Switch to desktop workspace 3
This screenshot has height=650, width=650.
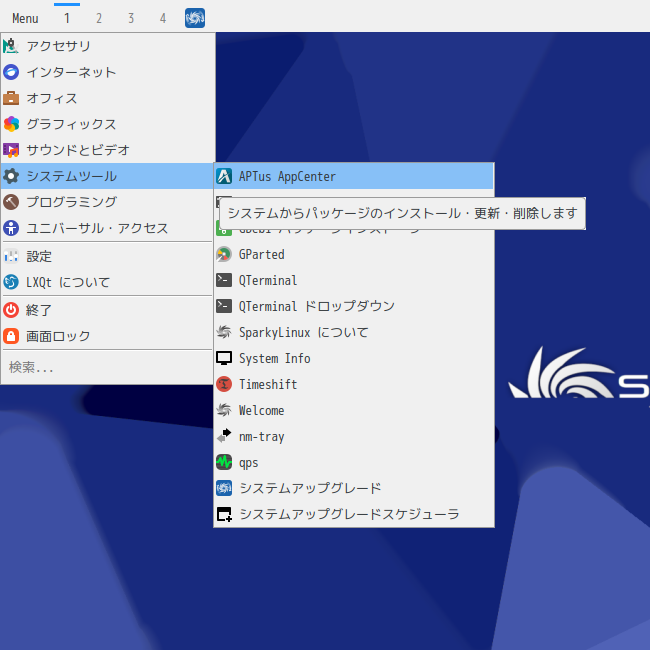pyautogui.click(x=131, y=18)
